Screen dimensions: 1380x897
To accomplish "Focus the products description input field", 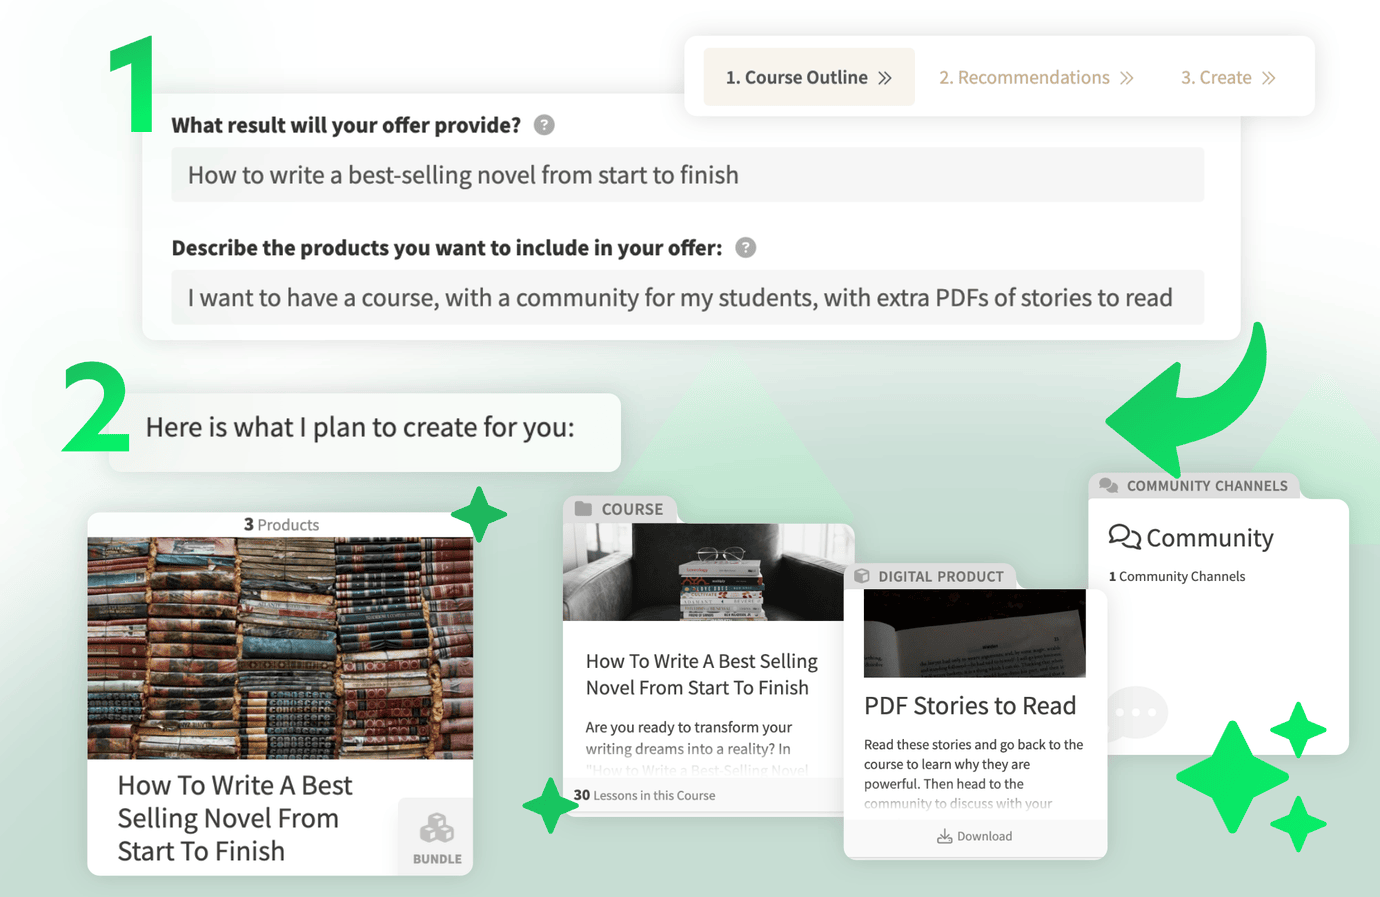I will (688, 298).
